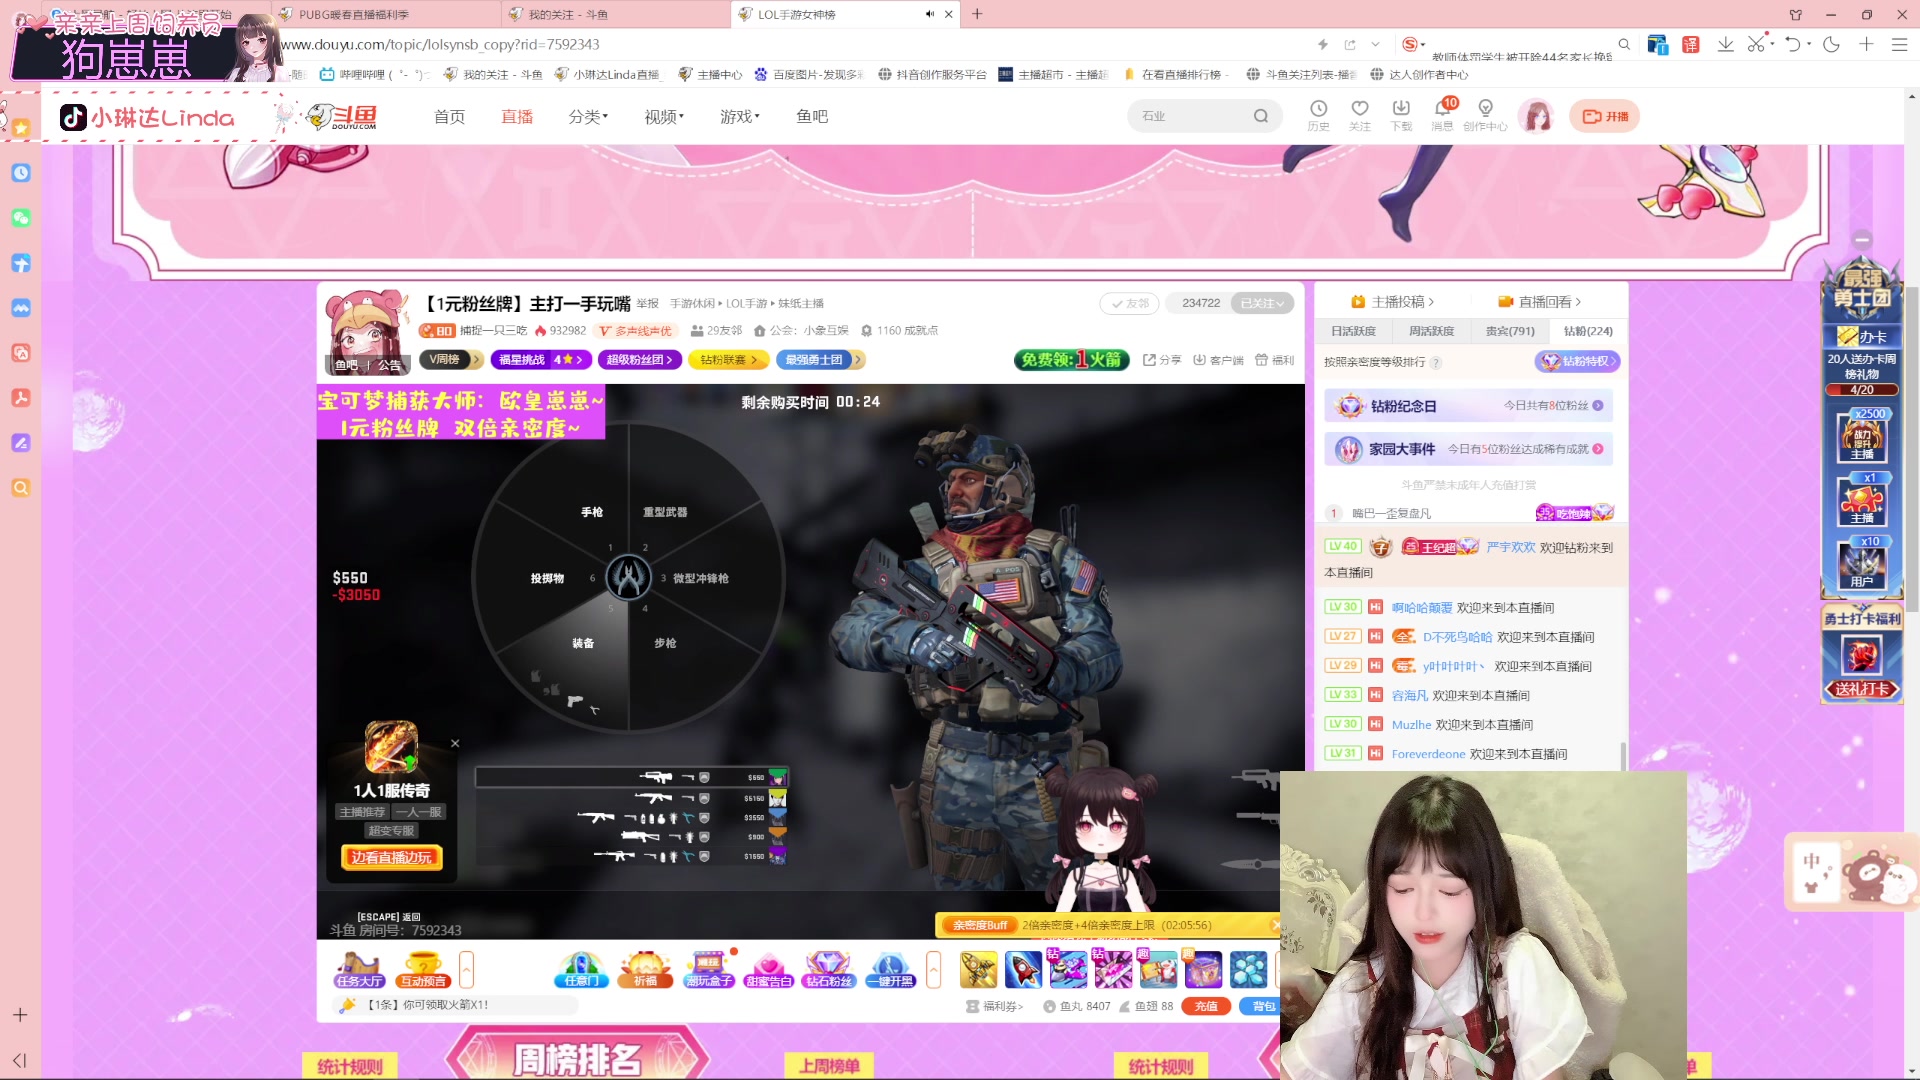Go to 首页 in navigation

pos(449,117)
